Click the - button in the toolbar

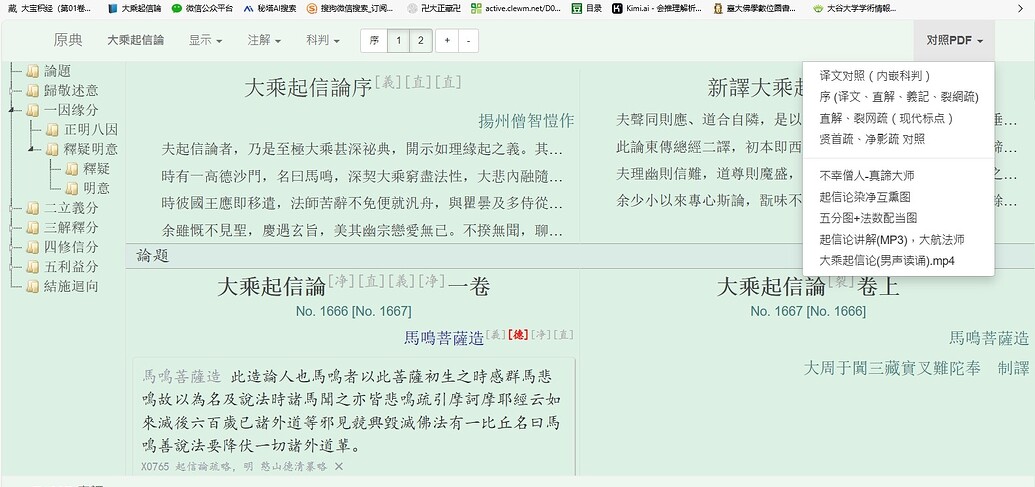point(468,40)
